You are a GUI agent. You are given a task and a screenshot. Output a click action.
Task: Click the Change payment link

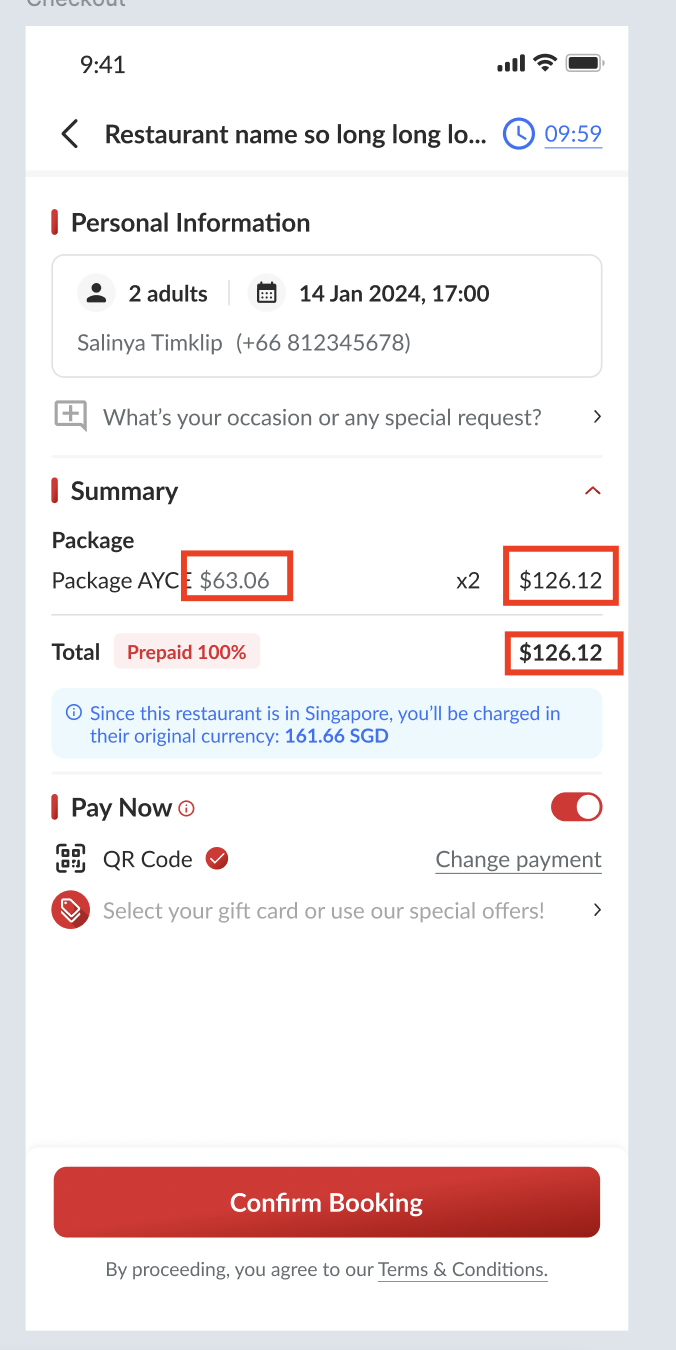(518, 860)
